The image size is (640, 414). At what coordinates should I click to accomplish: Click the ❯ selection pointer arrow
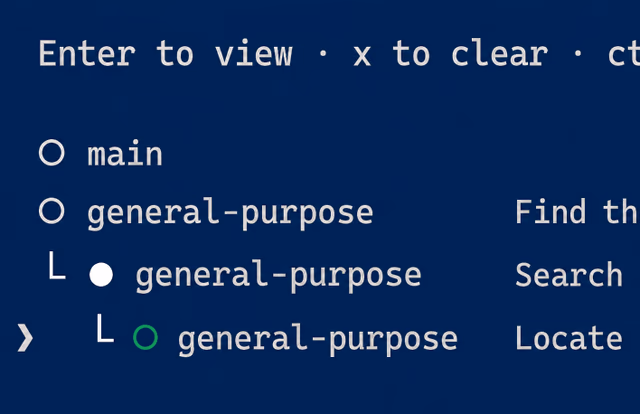coord(25,337)
